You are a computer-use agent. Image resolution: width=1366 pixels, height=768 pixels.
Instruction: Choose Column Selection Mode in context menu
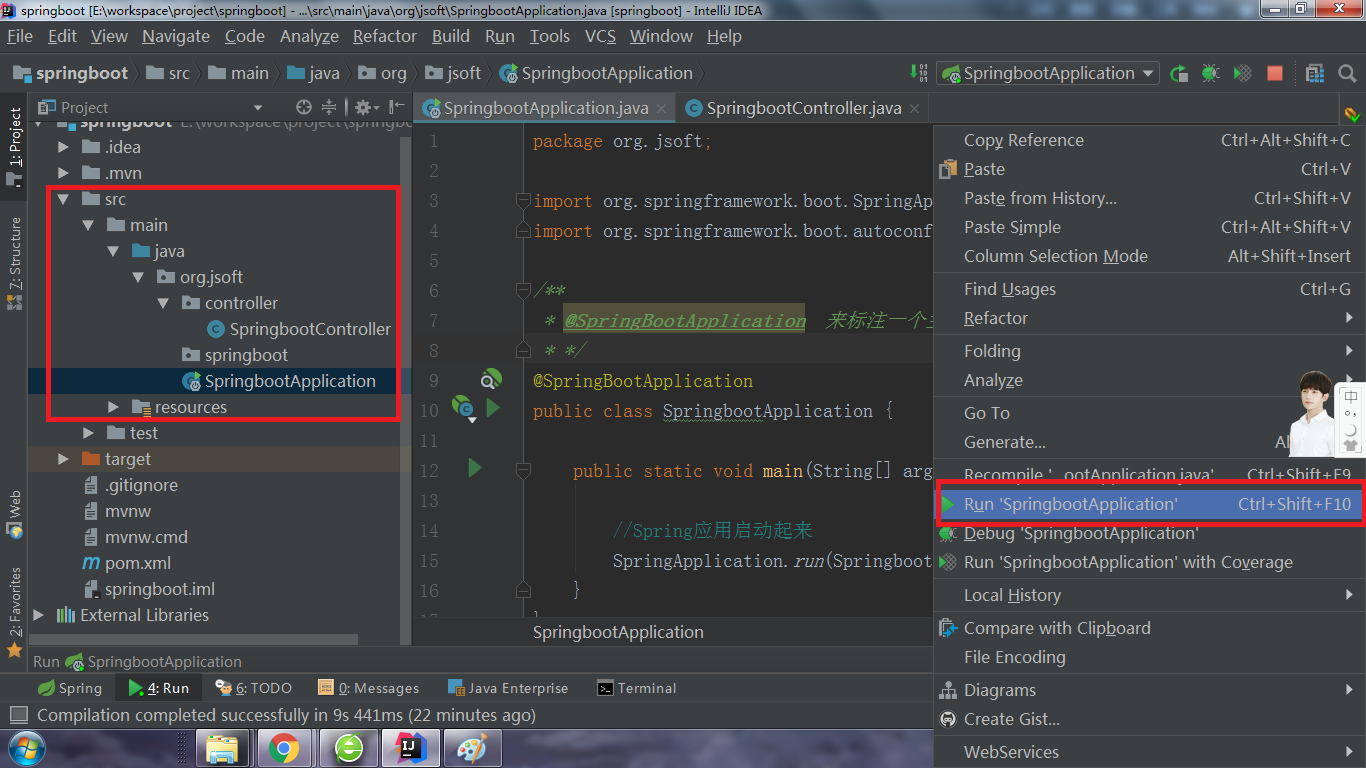click(x=1149, y=256)
